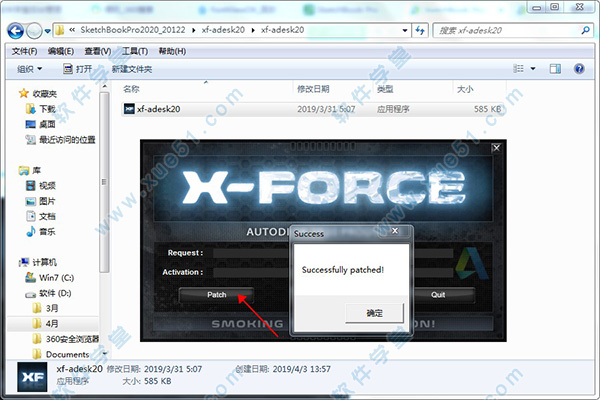This screenshot has height=400, width=600.
Task: Open the 文件(F) menu
Action: 24,51
